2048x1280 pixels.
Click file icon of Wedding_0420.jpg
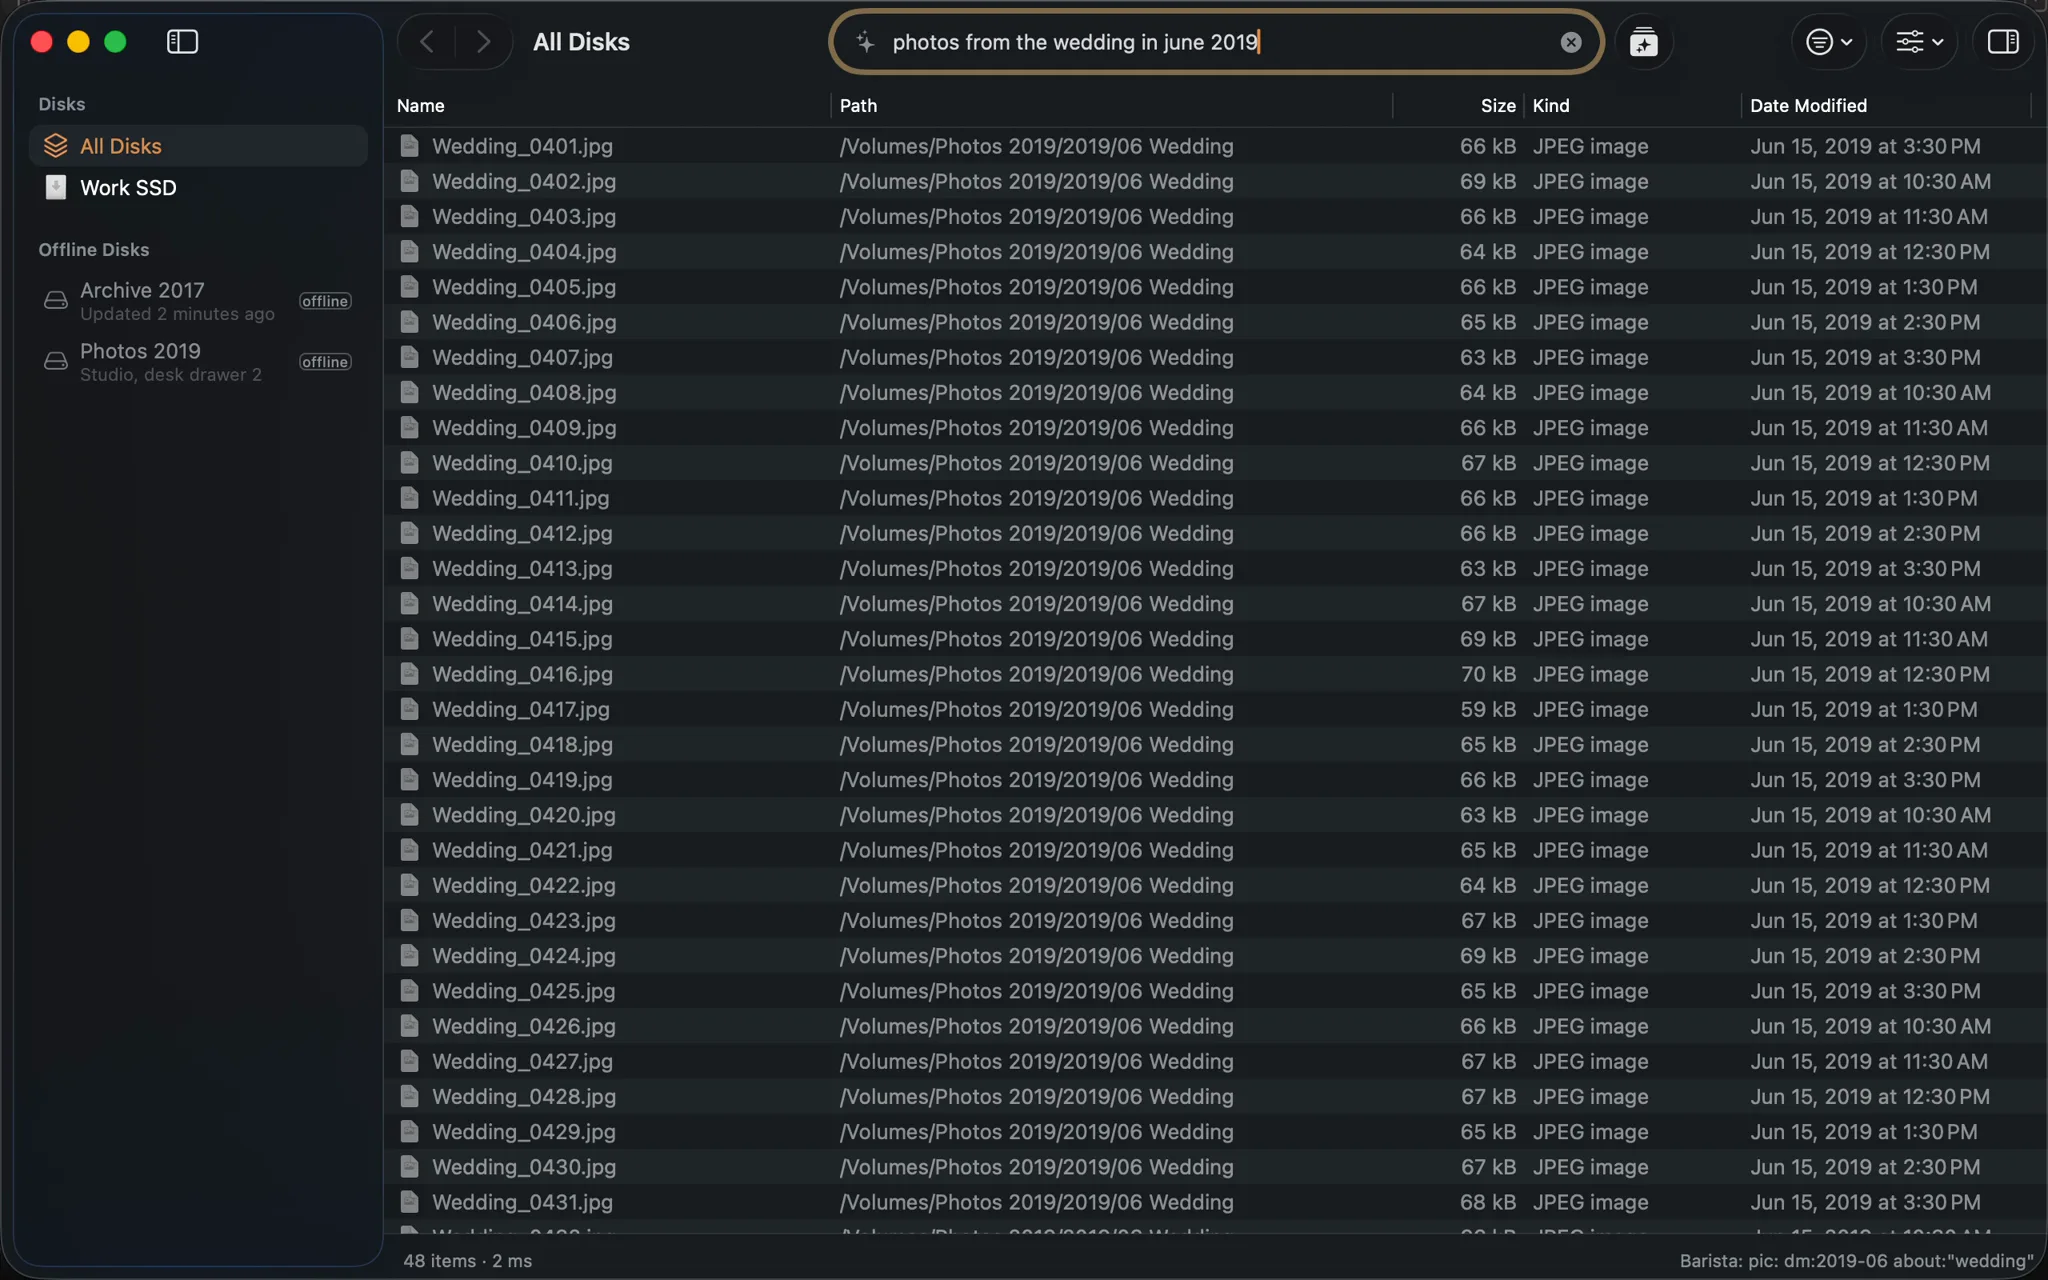[x=409, y=815]
